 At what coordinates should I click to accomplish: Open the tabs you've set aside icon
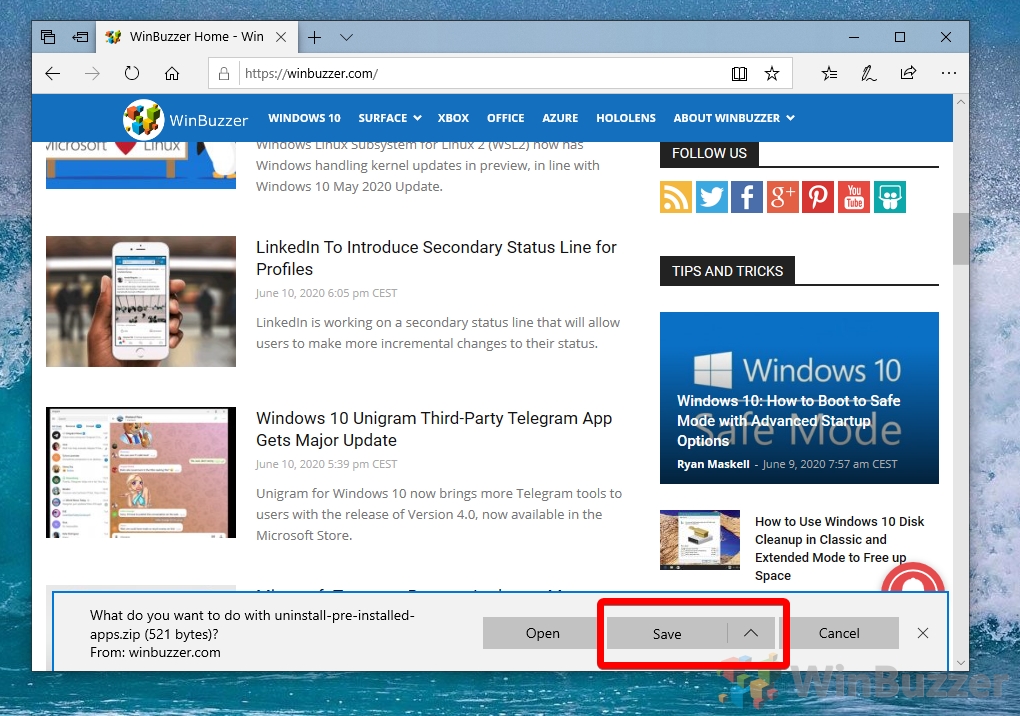[48, 37]
